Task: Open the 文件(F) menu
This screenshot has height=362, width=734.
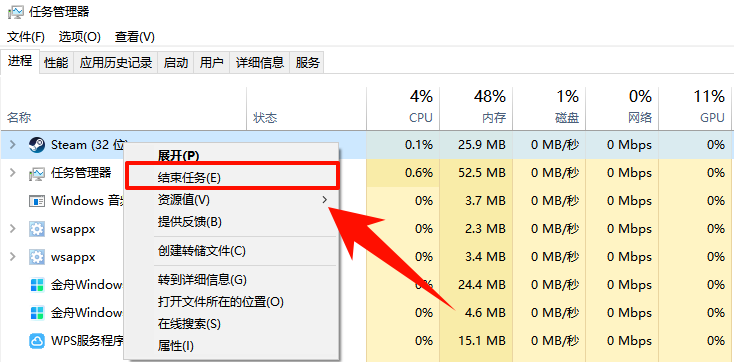Action: coord(26,37)
